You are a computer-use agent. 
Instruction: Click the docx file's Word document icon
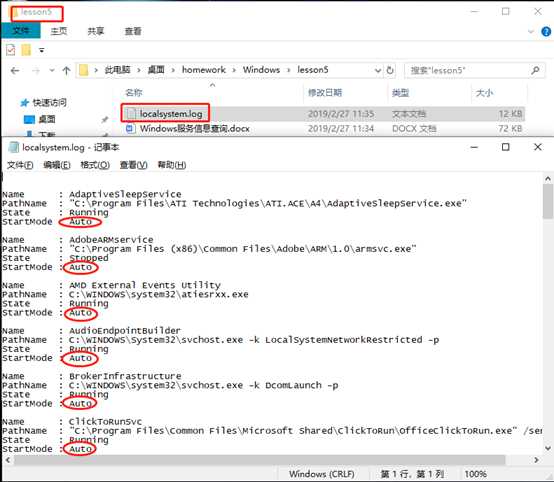click(130, 128)
